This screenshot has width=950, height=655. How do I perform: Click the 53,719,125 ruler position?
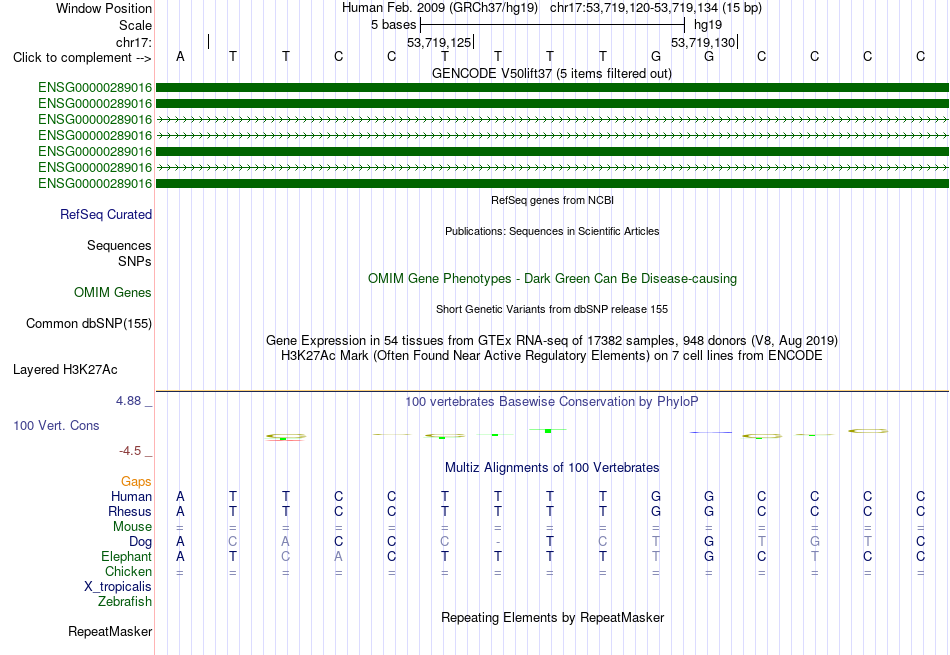439,42
